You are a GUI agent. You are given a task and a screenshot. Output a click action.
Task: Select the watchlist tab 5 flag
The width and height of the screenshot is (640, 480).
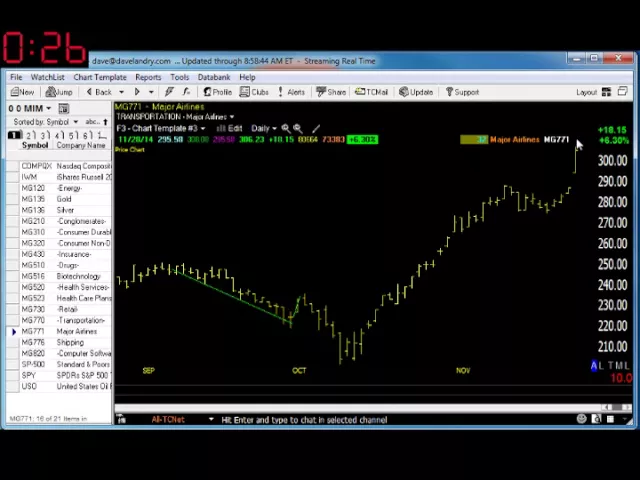(x=73, y=136)
